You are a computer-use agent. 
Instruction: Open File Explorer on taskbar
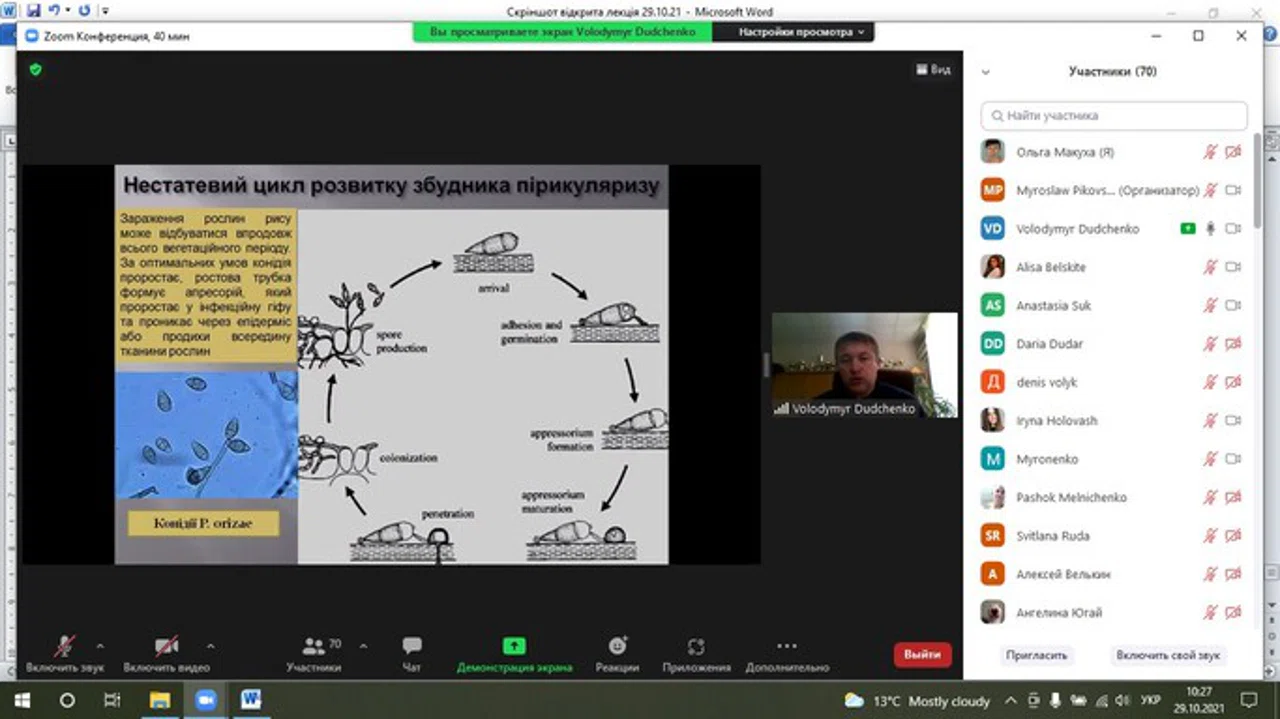click(159, 700)
